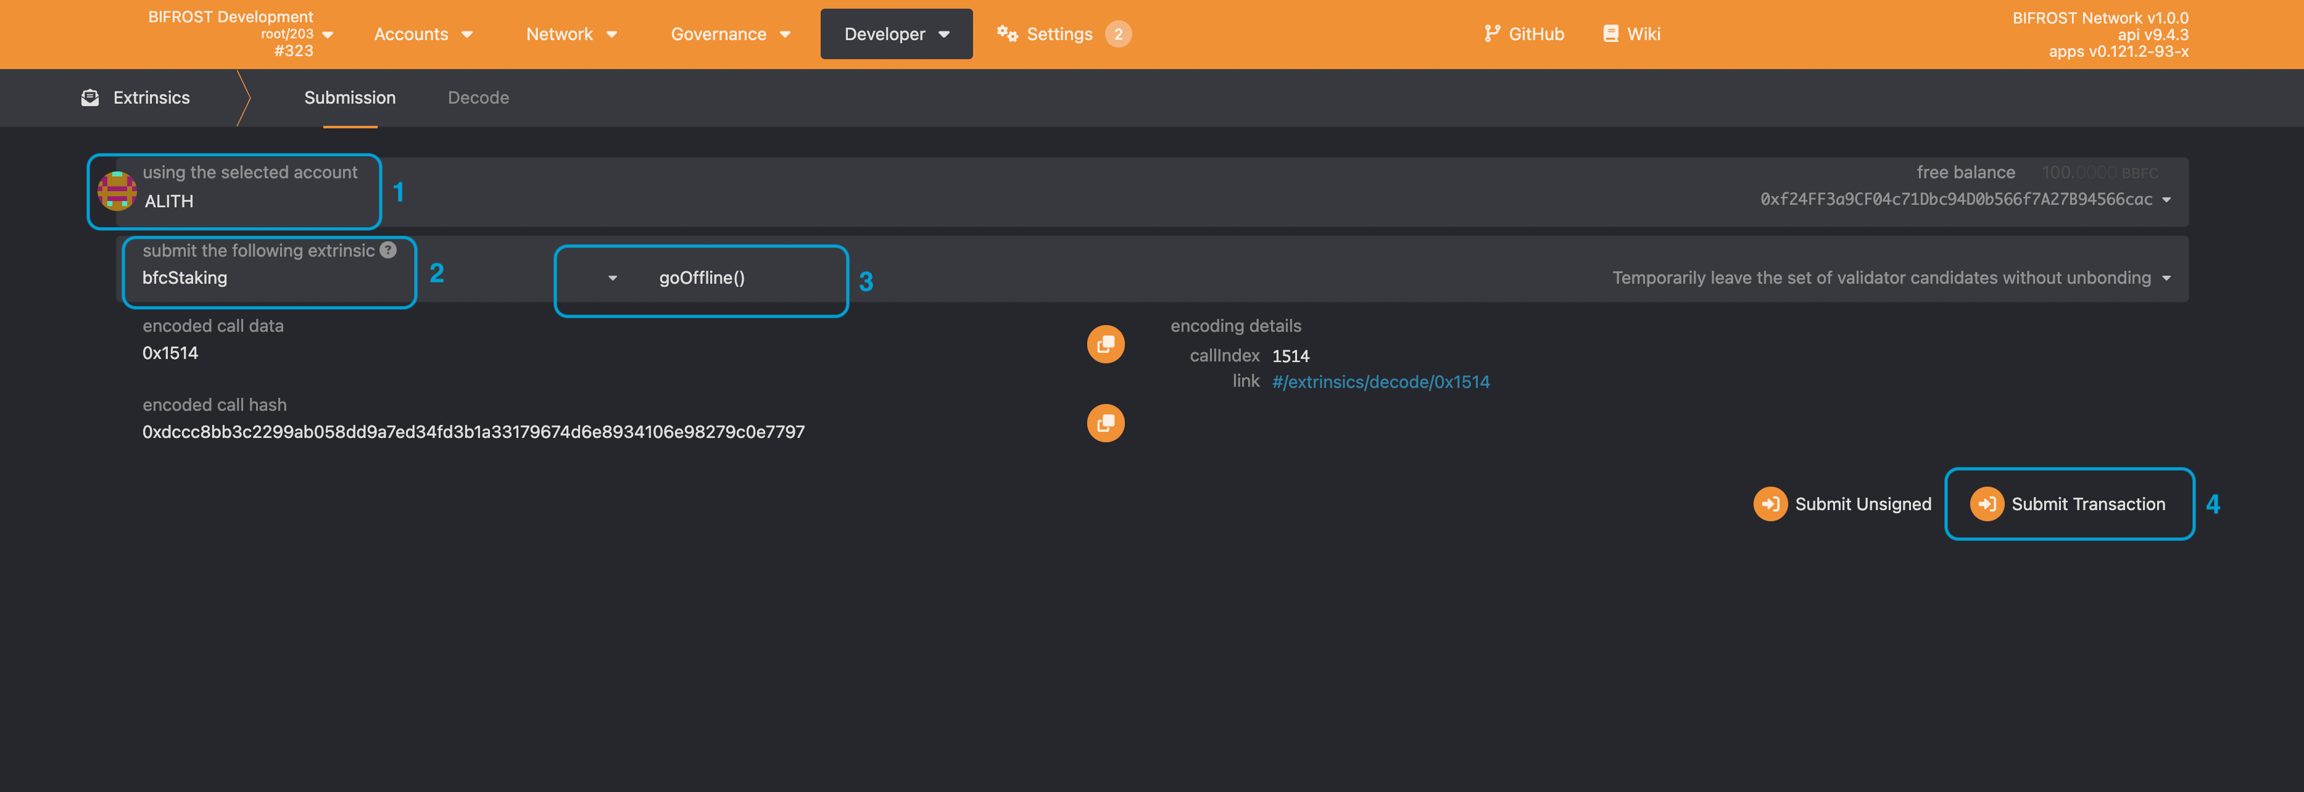Expand the Governance menu
This screenshot has width=2304, height=792.
point(730,34)
